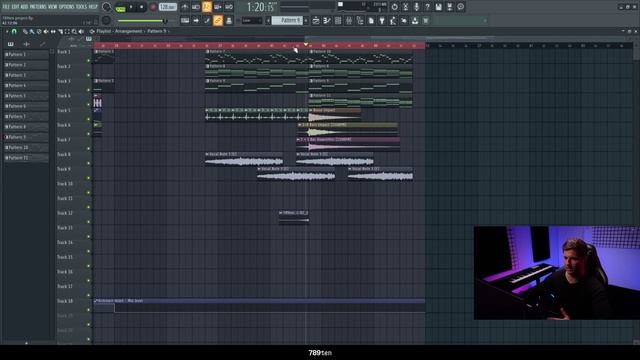This screenshot has height=360, width=640.
Task: Click the help question mark icon
Action: pos(427,7)
